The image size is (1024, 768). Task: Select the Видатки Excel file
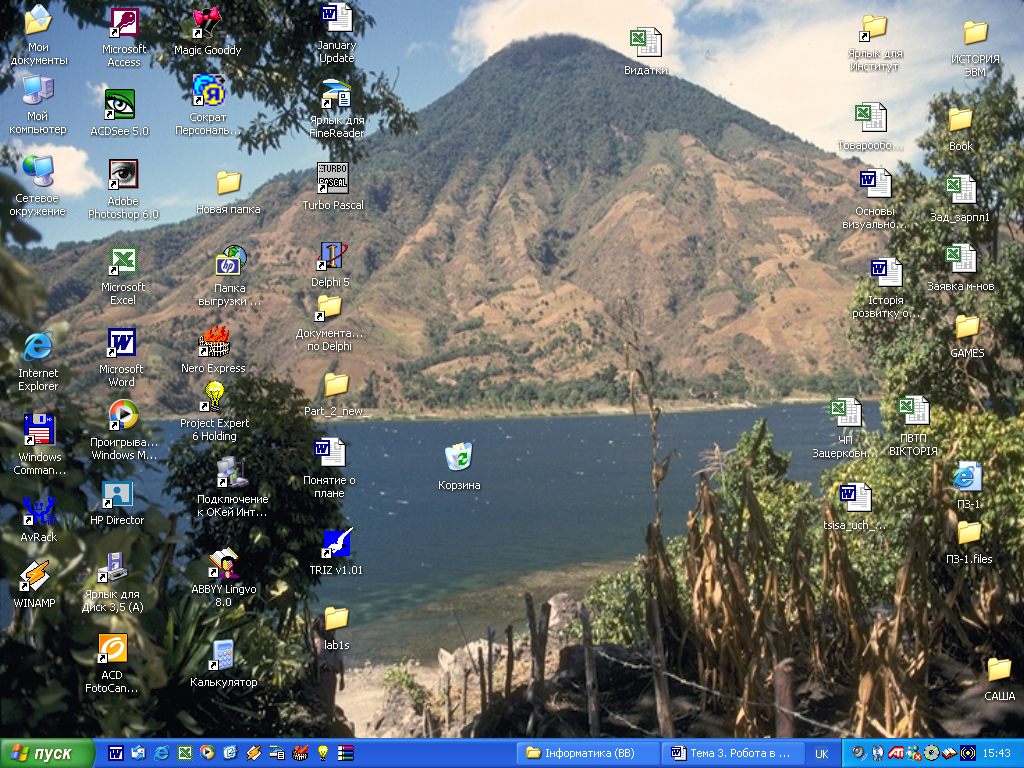(x=646, y=43)
